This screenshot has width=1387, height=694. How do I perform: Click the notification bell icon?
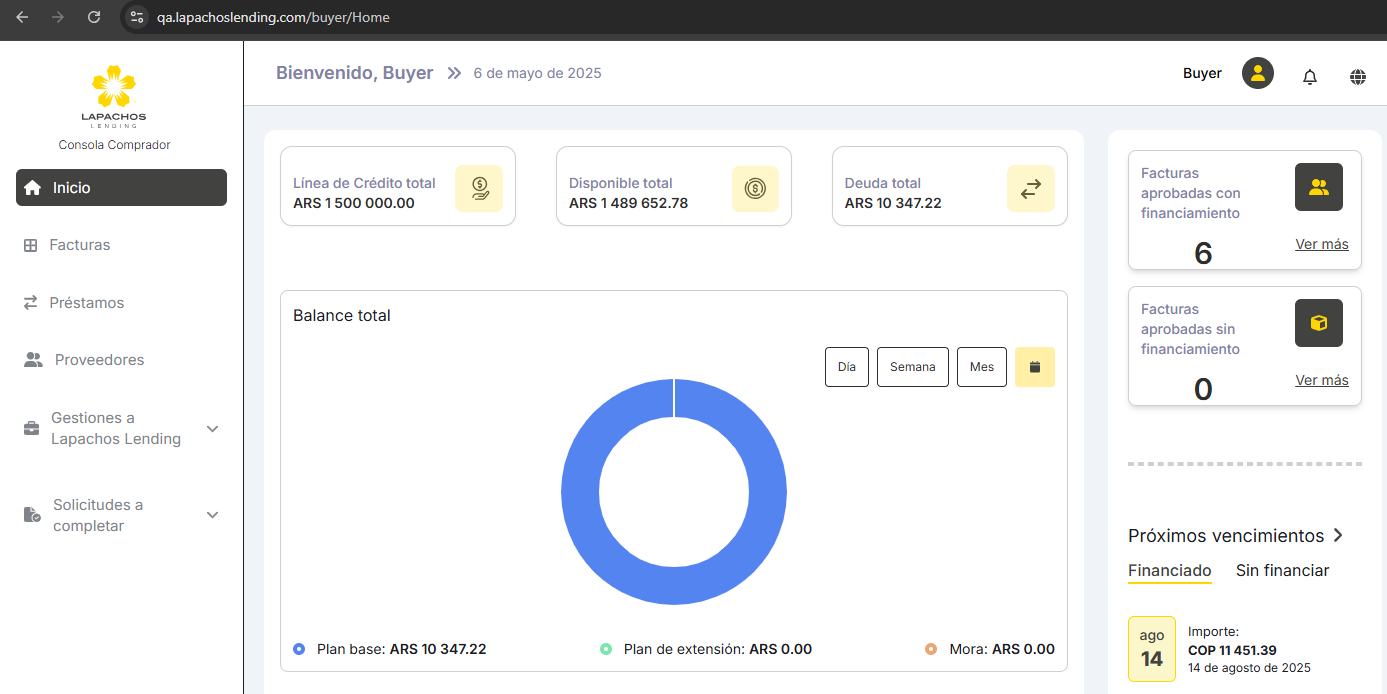tap(1310, 77)
